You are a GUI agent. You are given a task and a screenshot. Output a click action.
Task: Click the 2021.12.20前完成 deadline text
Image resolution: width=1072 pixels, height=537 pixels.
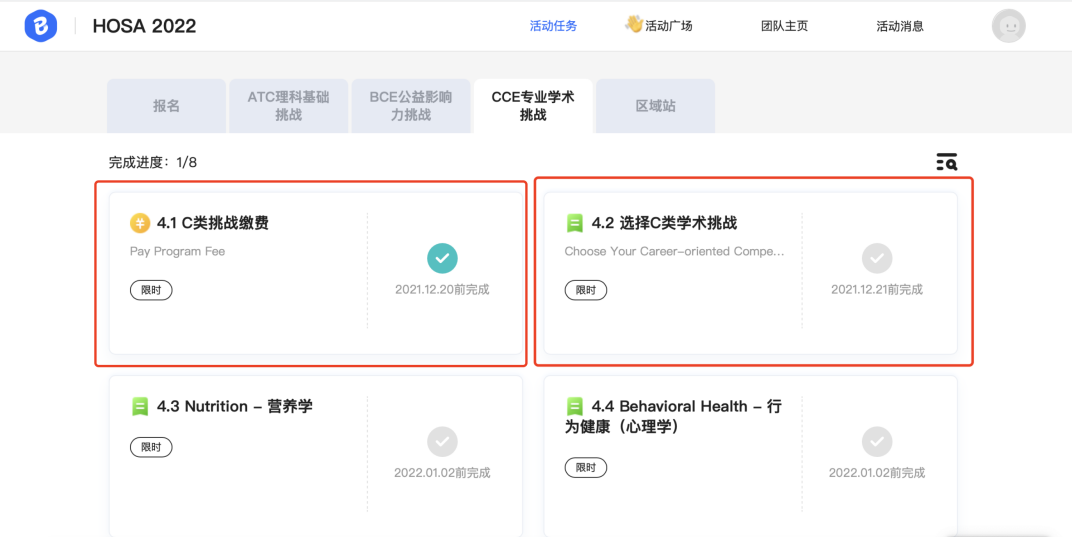(x=442, y=289)
